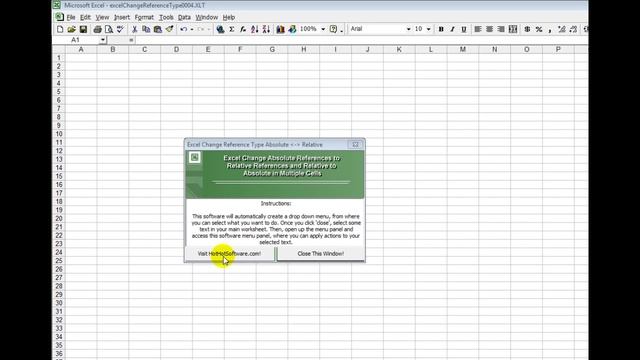Apply Percent style format
The image size is (640, 360).
tap(539, 29)
